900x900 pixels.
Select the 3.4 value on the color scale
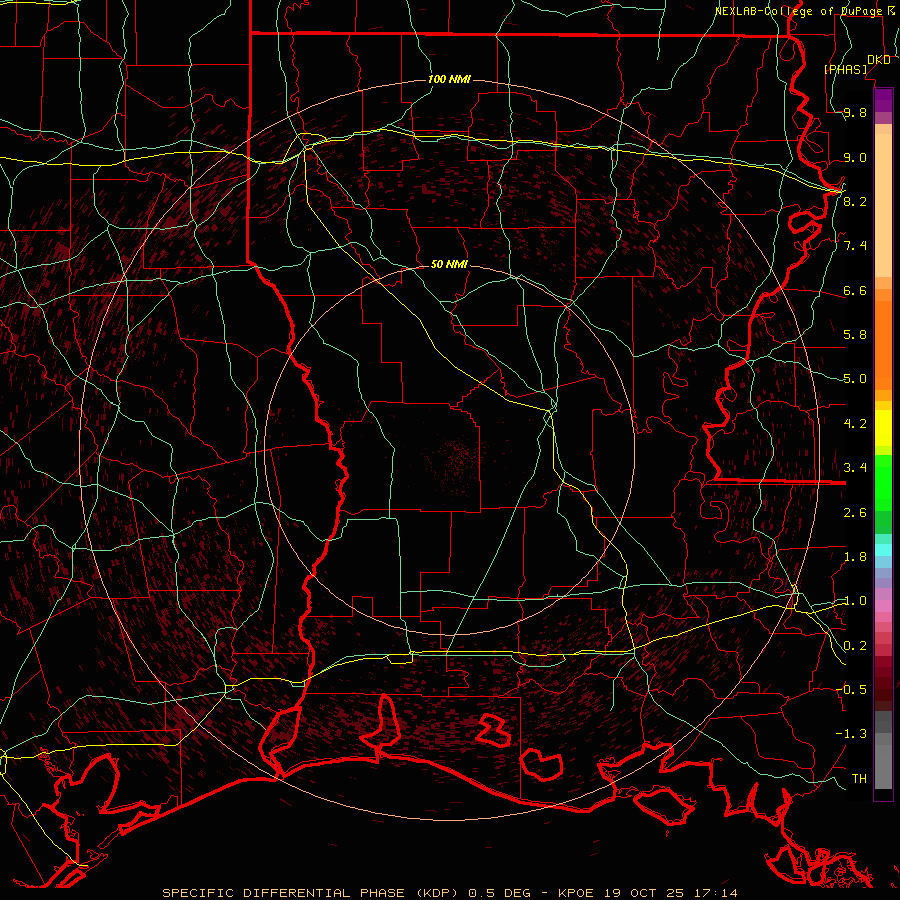[x=855, y=468]
